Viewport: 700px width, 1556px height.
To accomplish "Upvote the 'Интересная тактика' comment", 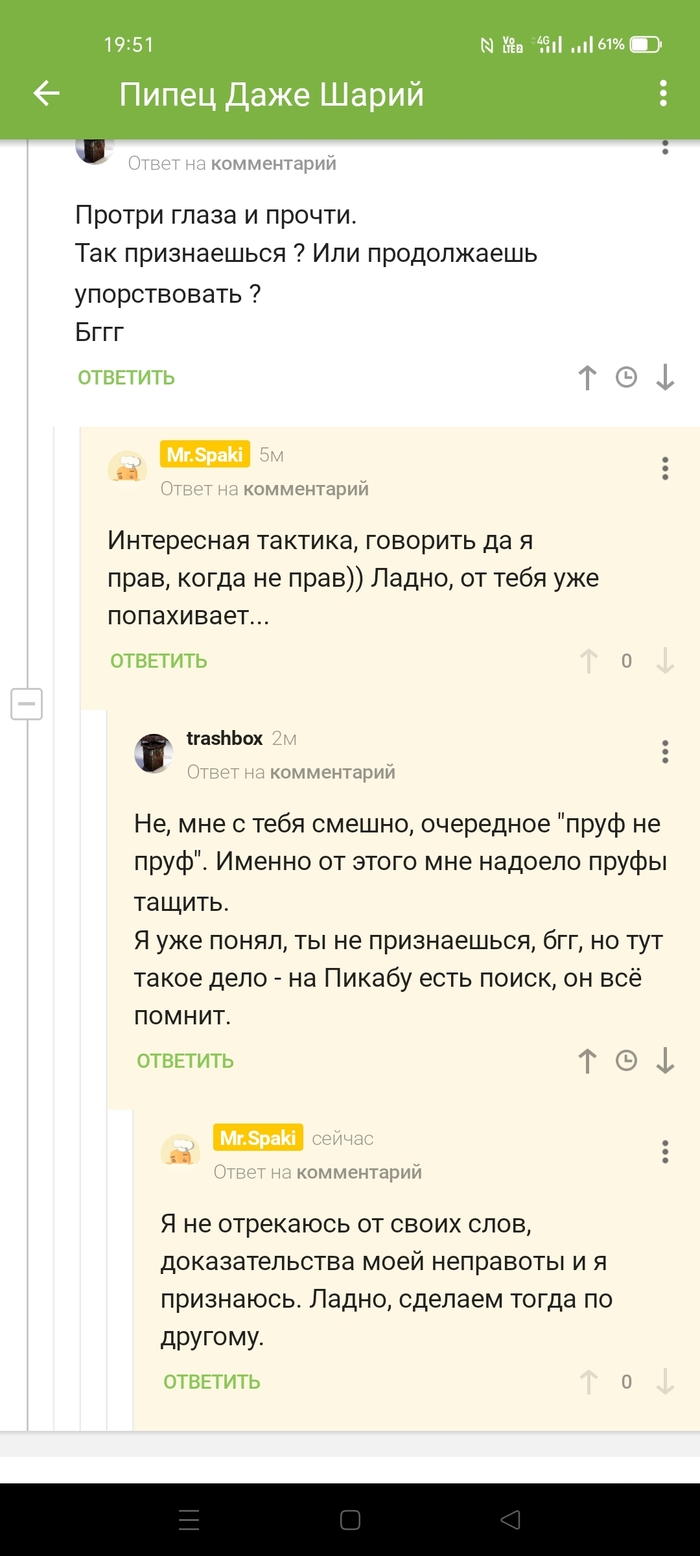I will pyautogui.click(x=588, y=661).
